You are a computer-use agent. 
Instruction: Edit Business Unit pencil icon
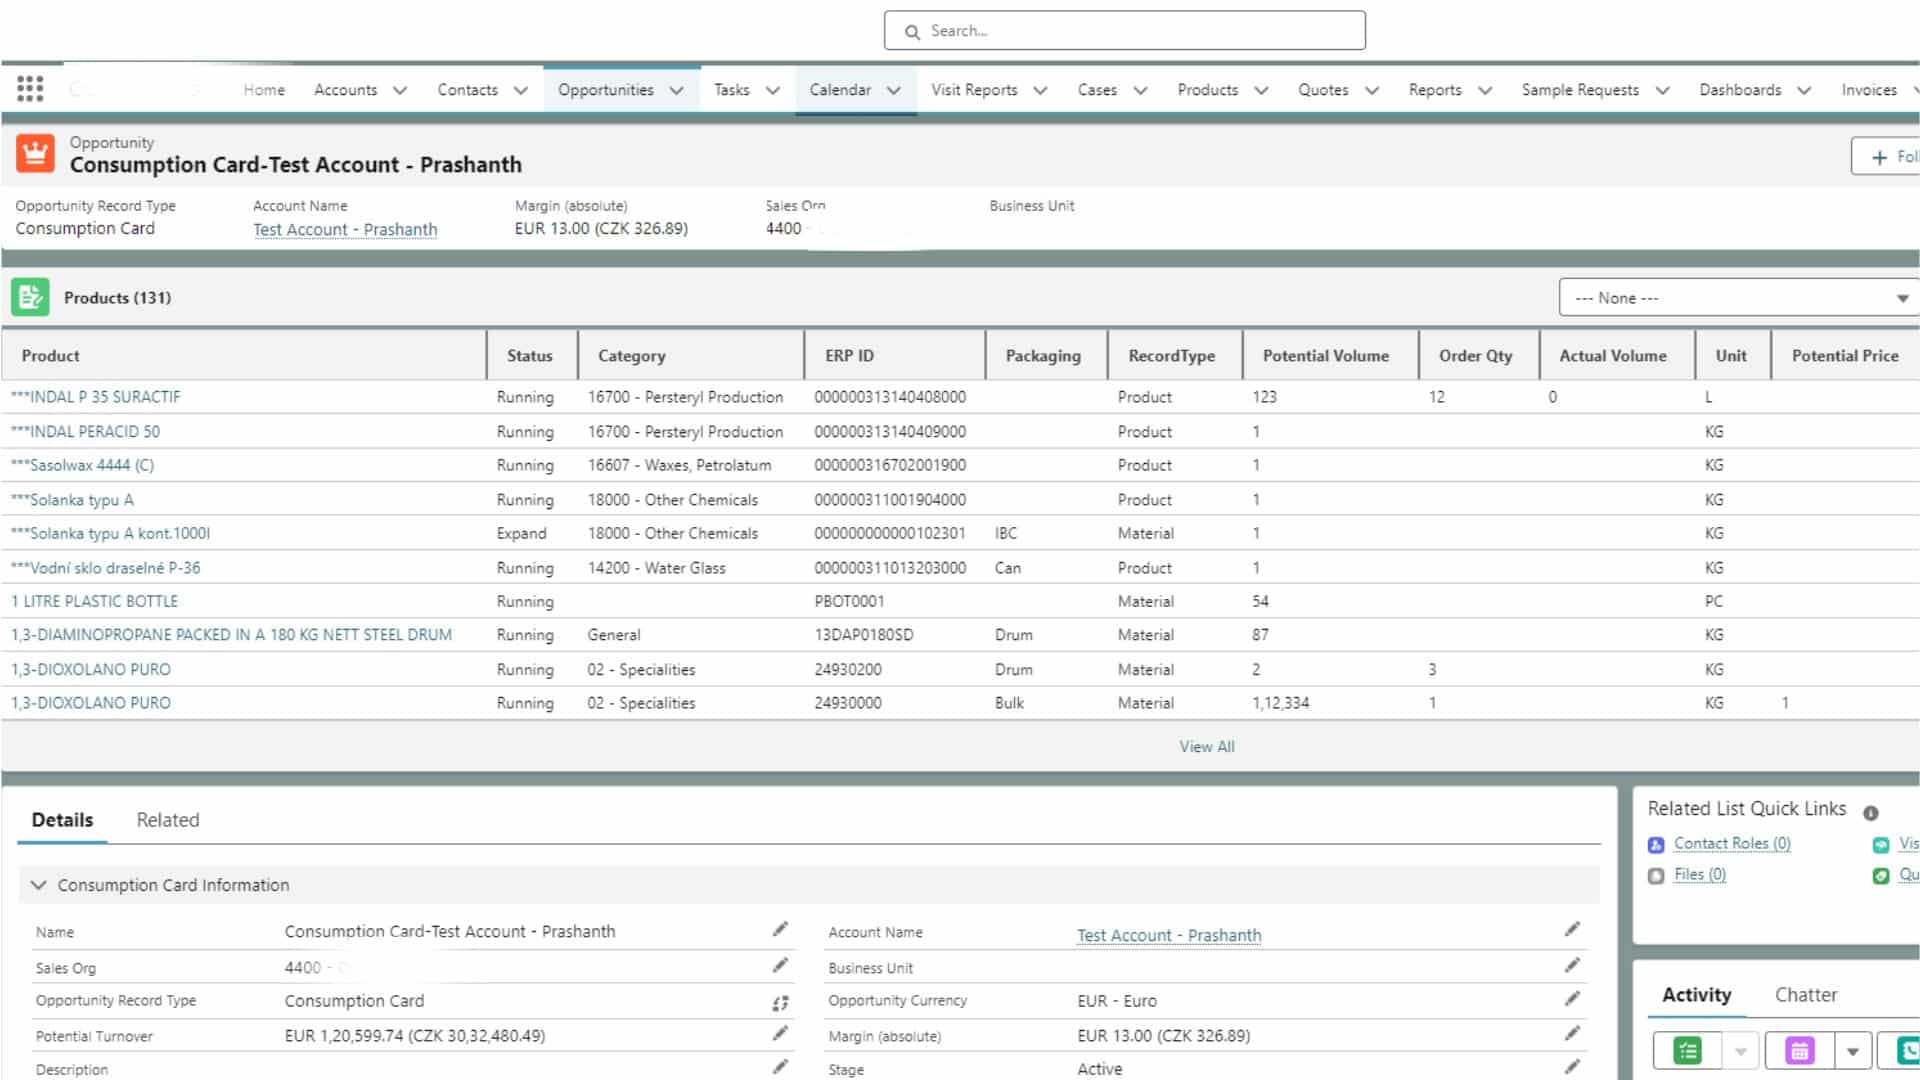(x=1572, y=966)
